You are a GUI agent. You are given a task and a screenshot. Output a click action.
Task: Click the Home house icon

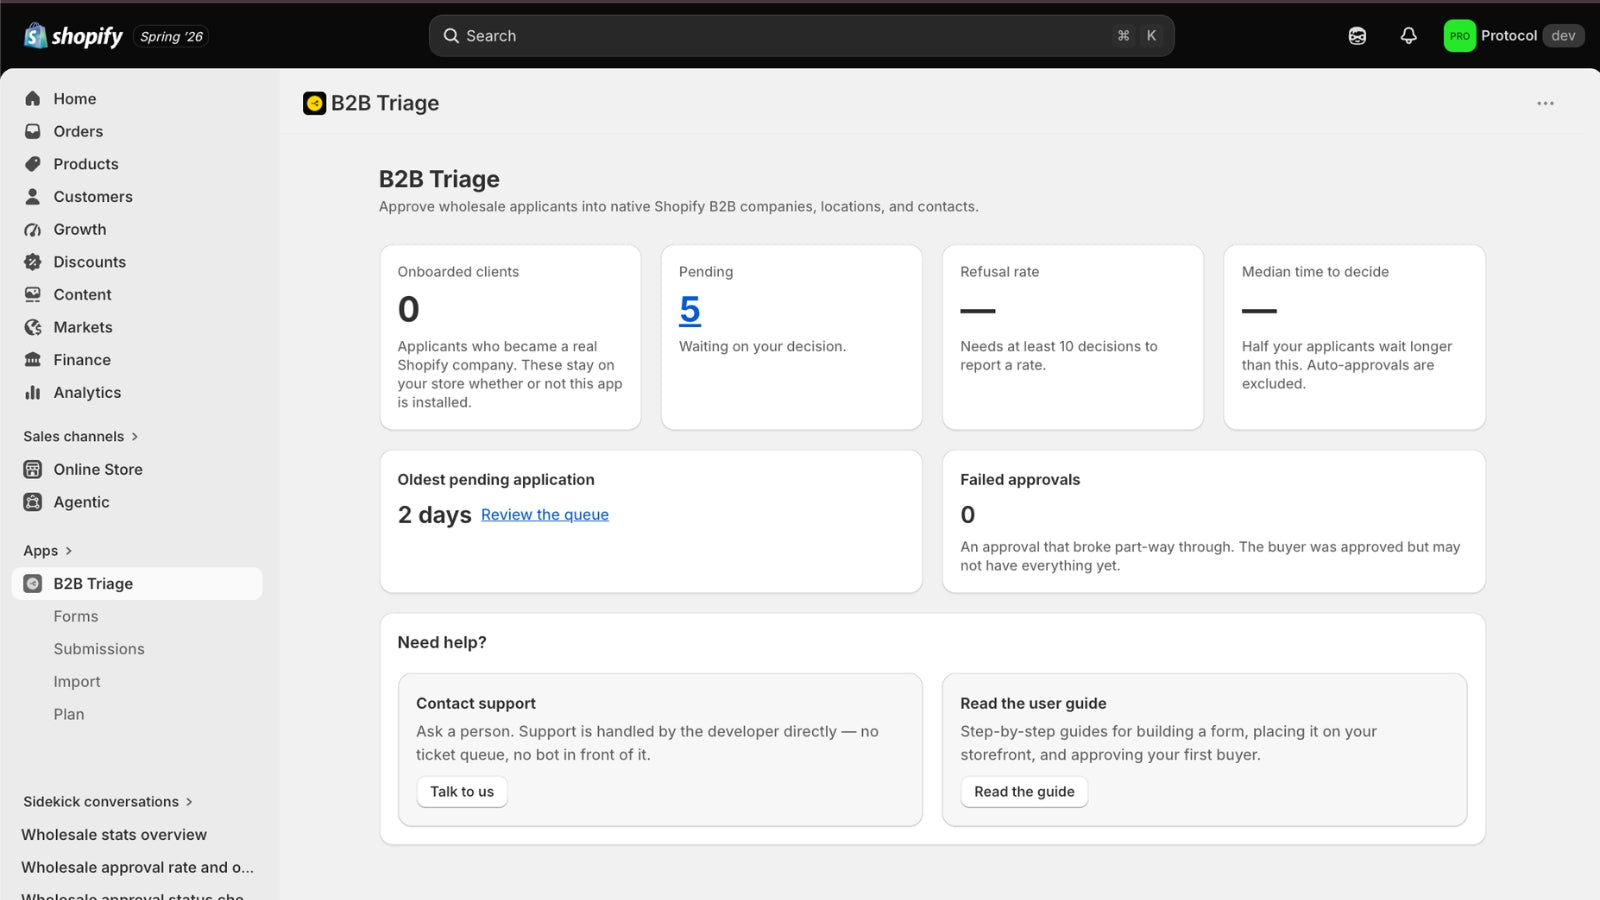tap(33, 99)
